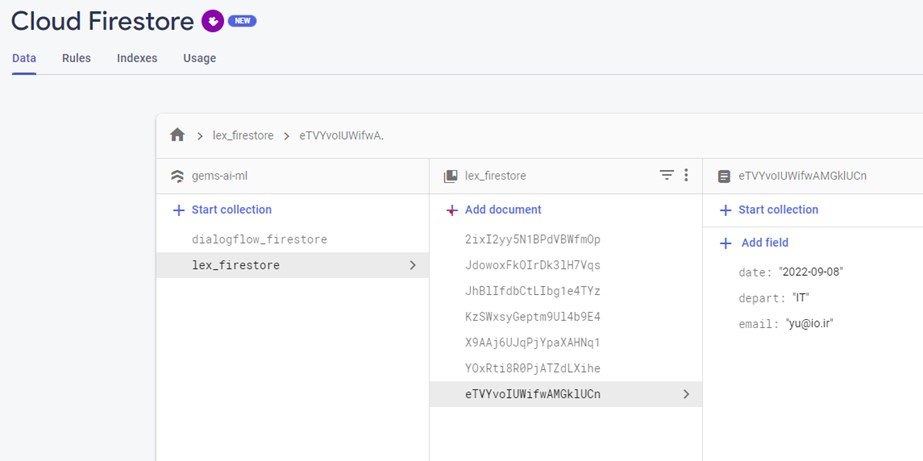Click the document icon beside eTVYvoIUWifwAMGklUCn header
The image size is (923, 461).
pos(724,176)
